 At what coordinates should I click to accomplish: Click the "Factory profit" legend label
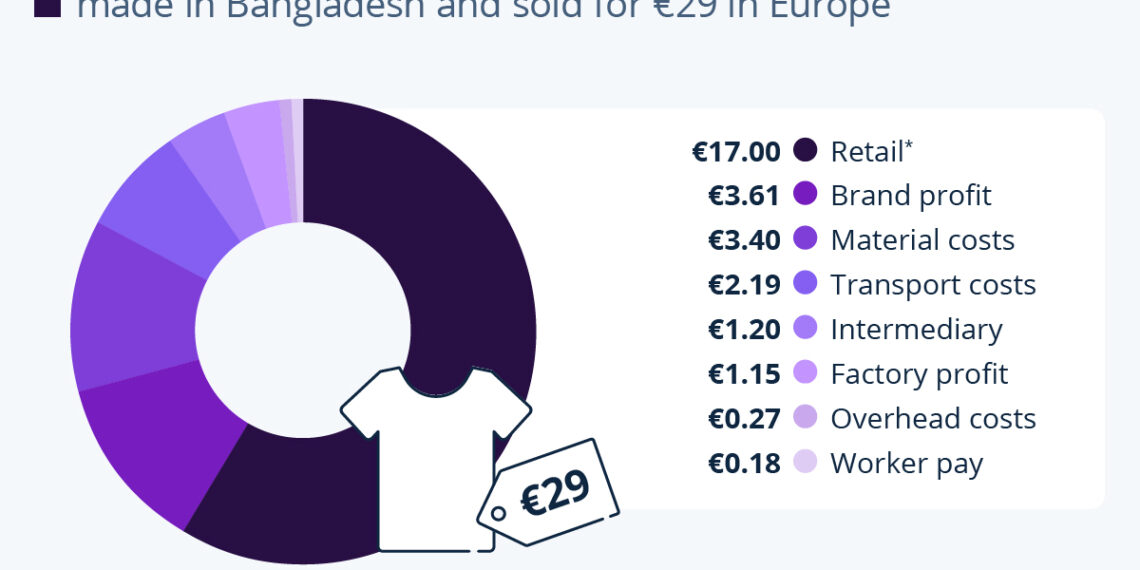point(918,374)
